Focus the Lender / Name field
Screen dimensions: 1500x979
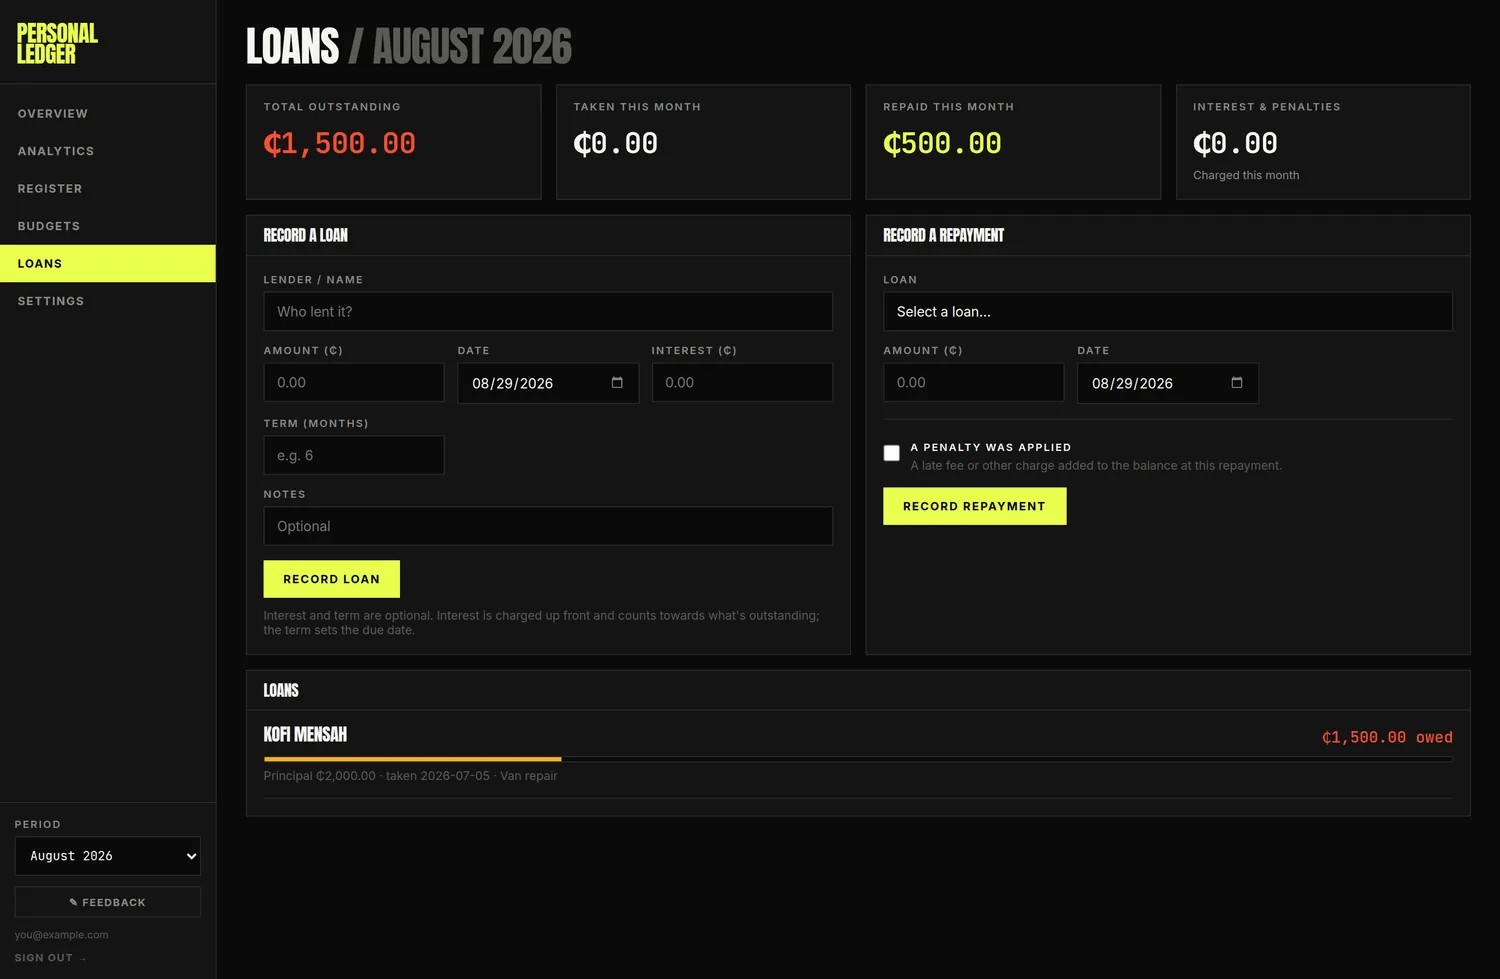(x=548, y=312)
